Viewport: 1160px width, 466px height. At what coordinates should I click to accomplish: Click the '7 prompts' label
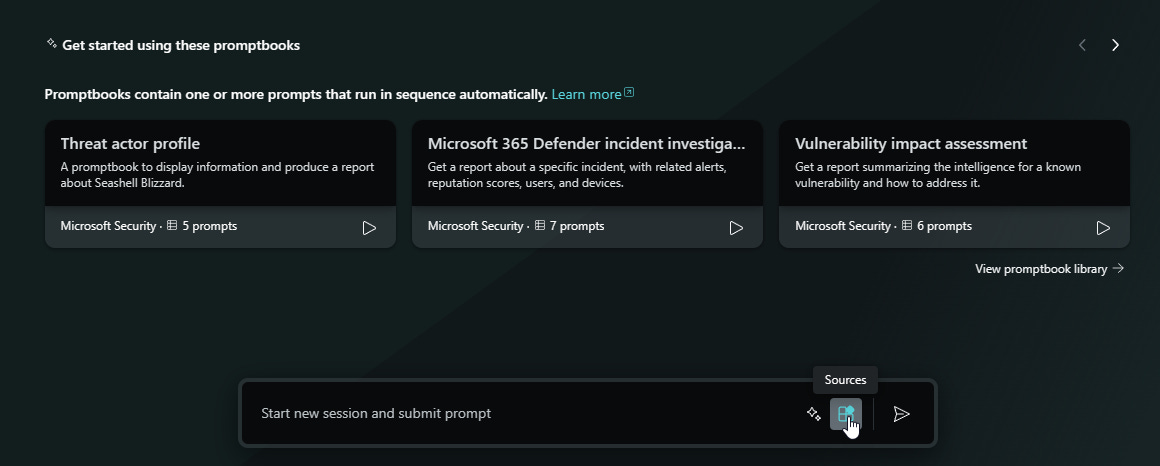pos(577,226)
